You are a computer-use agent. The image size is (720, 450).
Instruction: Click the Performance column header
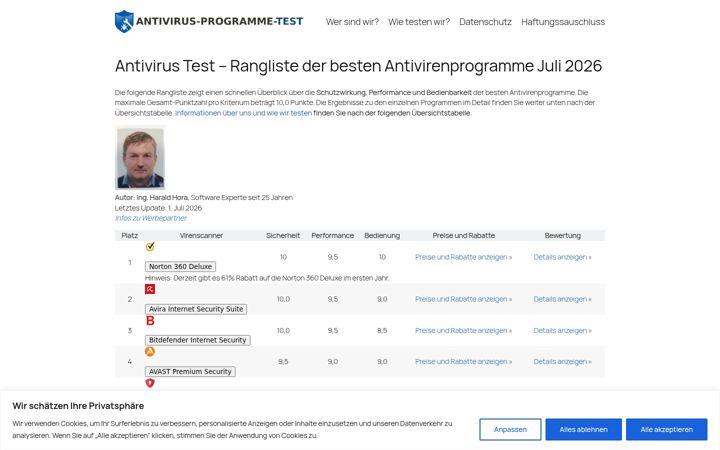(332, 236)
